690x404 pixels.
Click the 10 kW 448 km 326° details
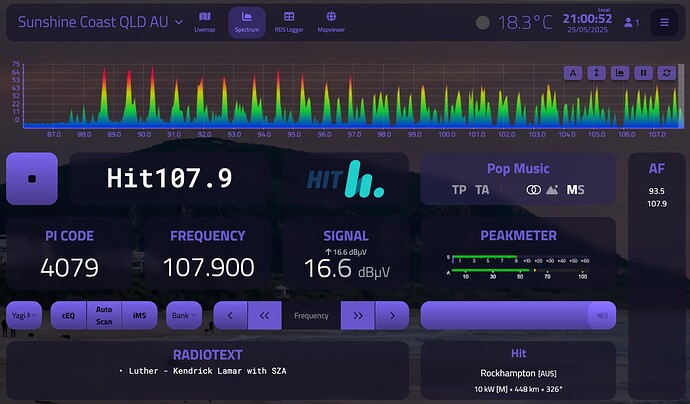click(518, 389)
